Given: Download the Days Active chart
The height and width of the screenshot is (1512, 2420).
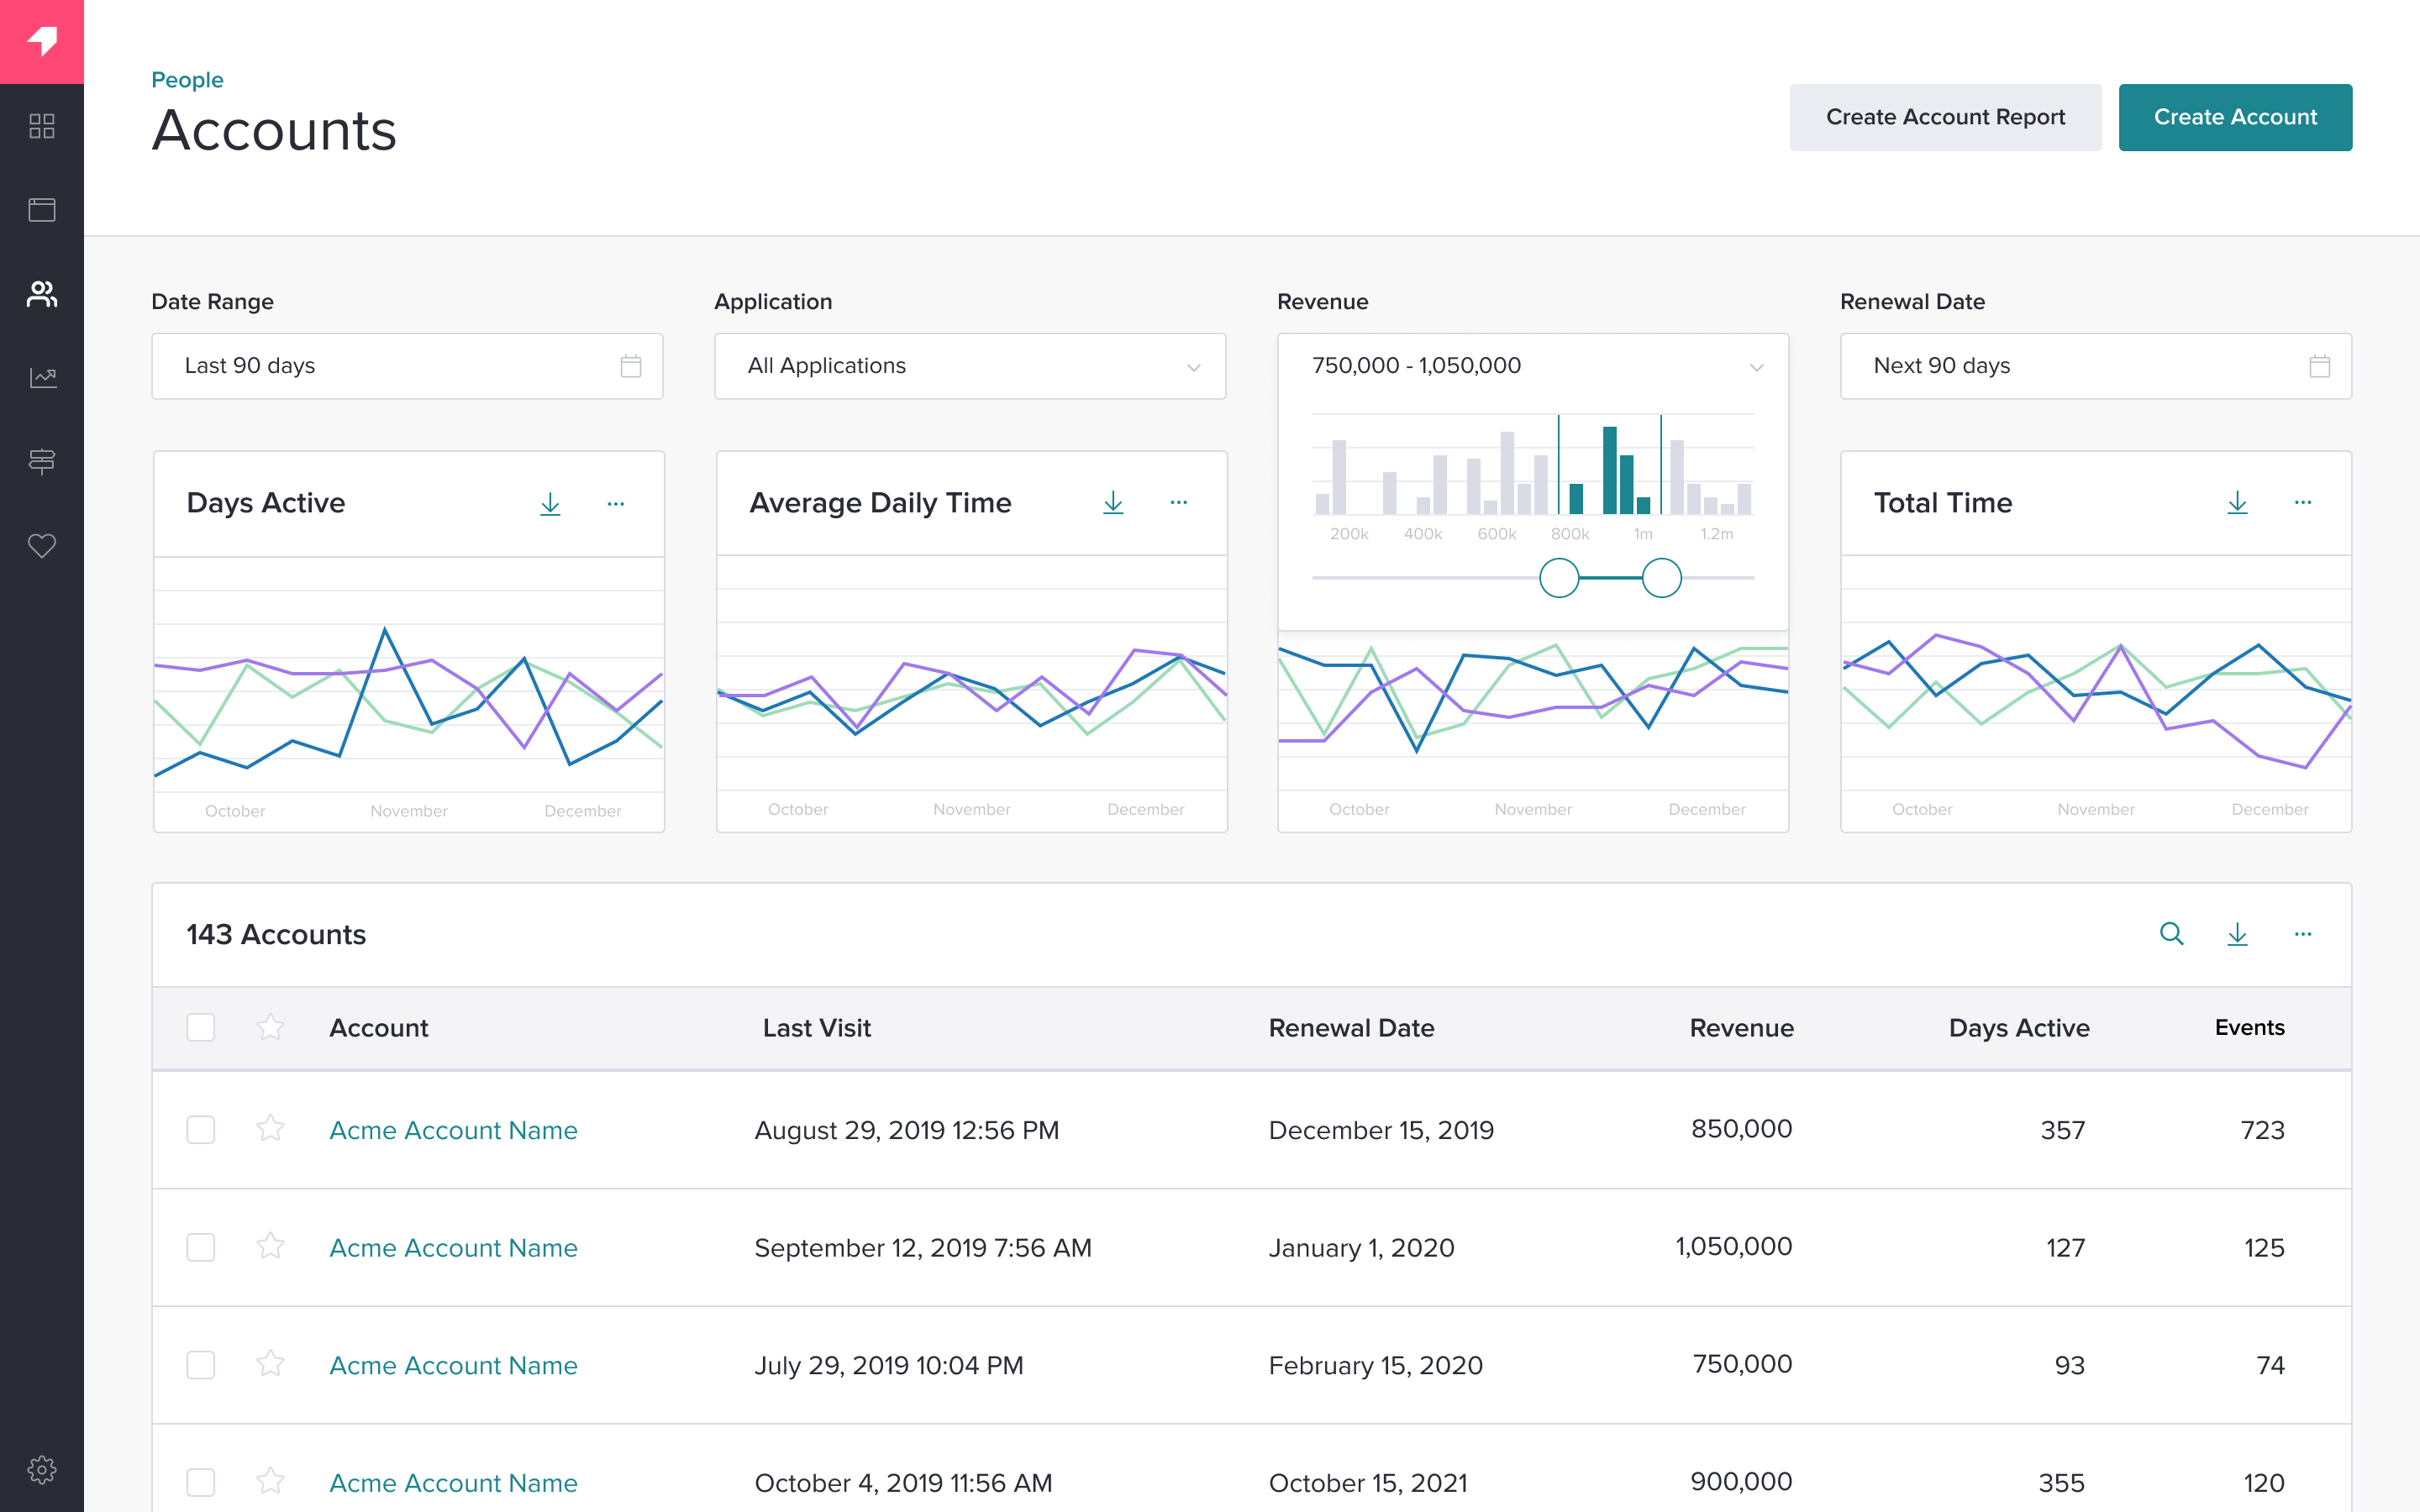Looking at the screenshot, I should point(550,504).
